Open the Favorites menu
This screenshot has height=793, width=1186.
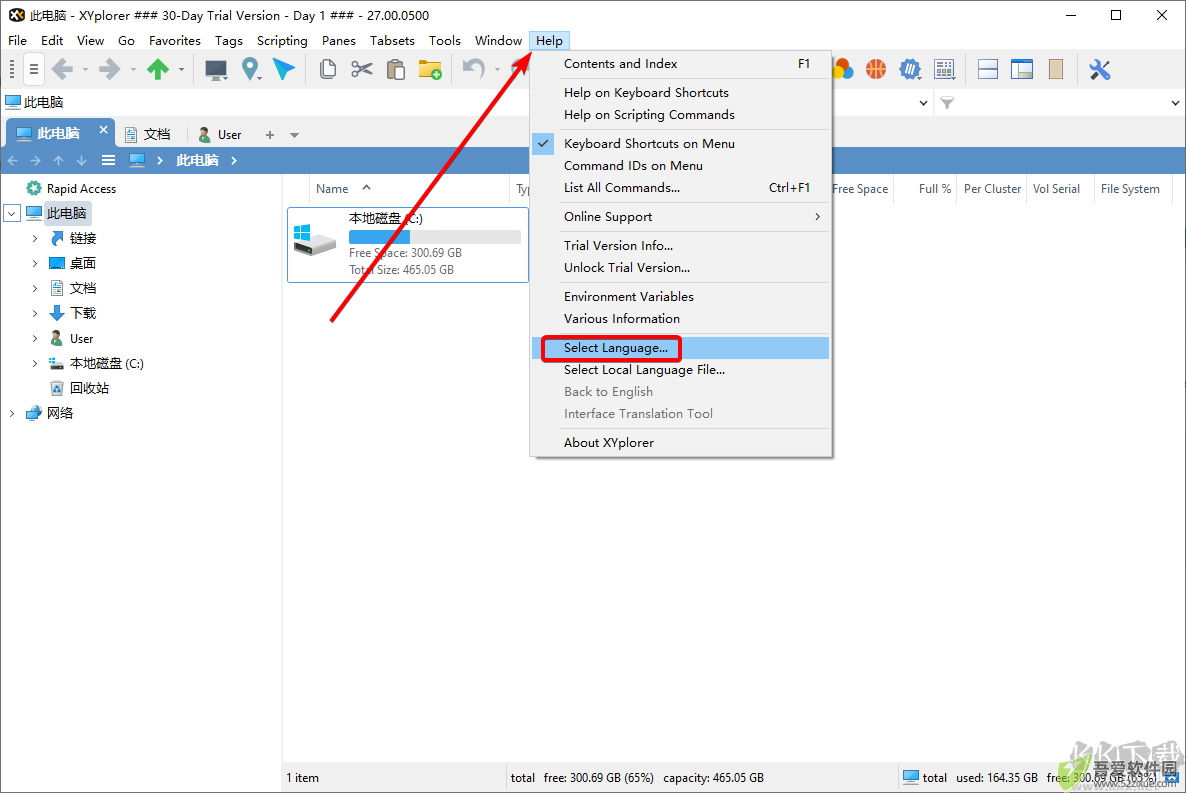coord(175,41)
